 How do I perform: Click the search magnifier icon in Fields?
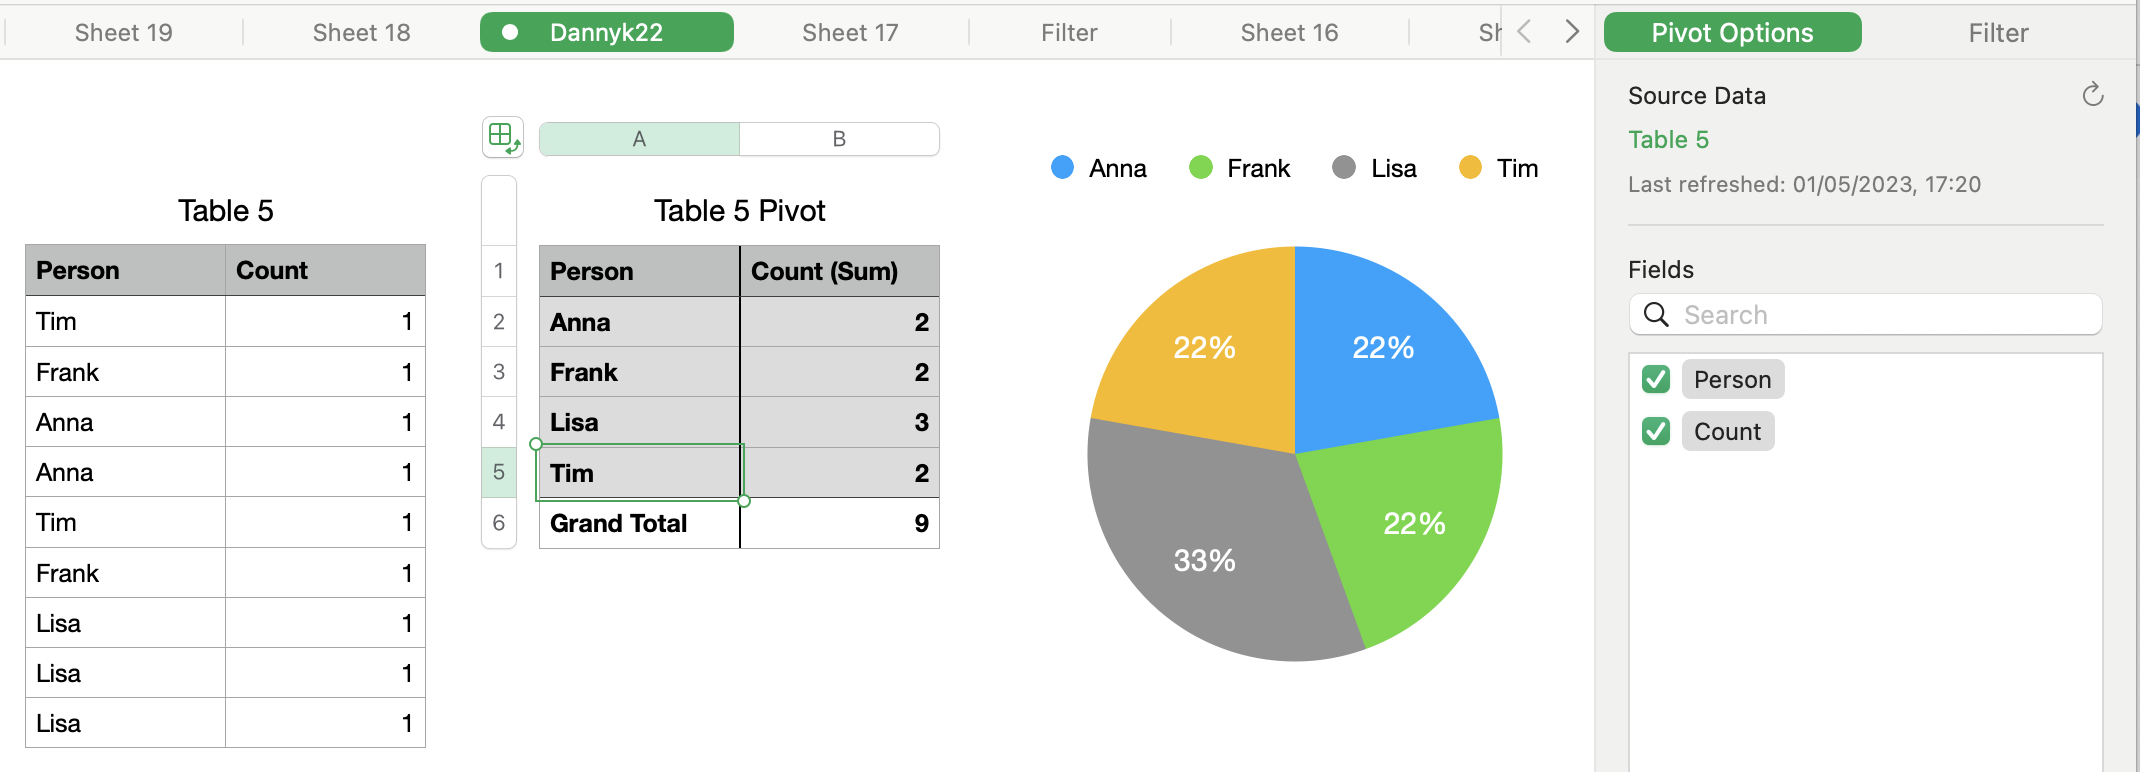coord(1656,315)
